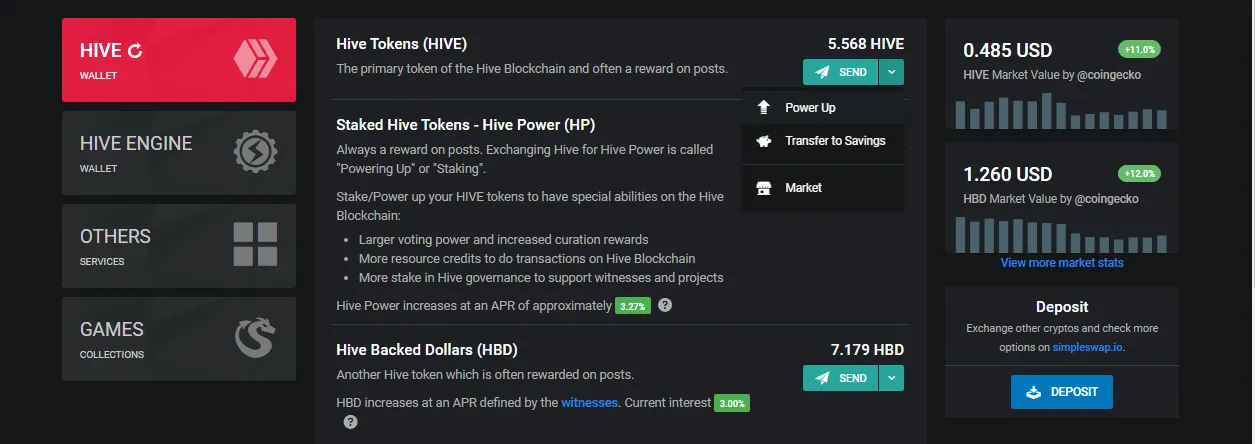Click the Deposit heading text

[x=1062, y=307]
